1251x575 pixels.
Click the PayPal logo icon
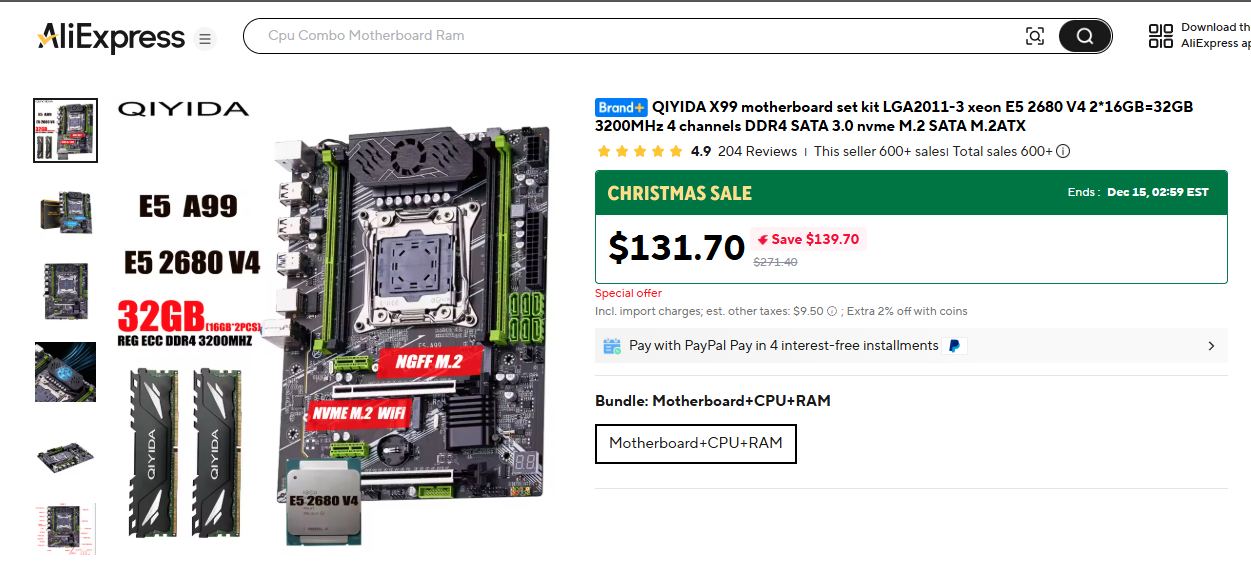tap(955, 346)
